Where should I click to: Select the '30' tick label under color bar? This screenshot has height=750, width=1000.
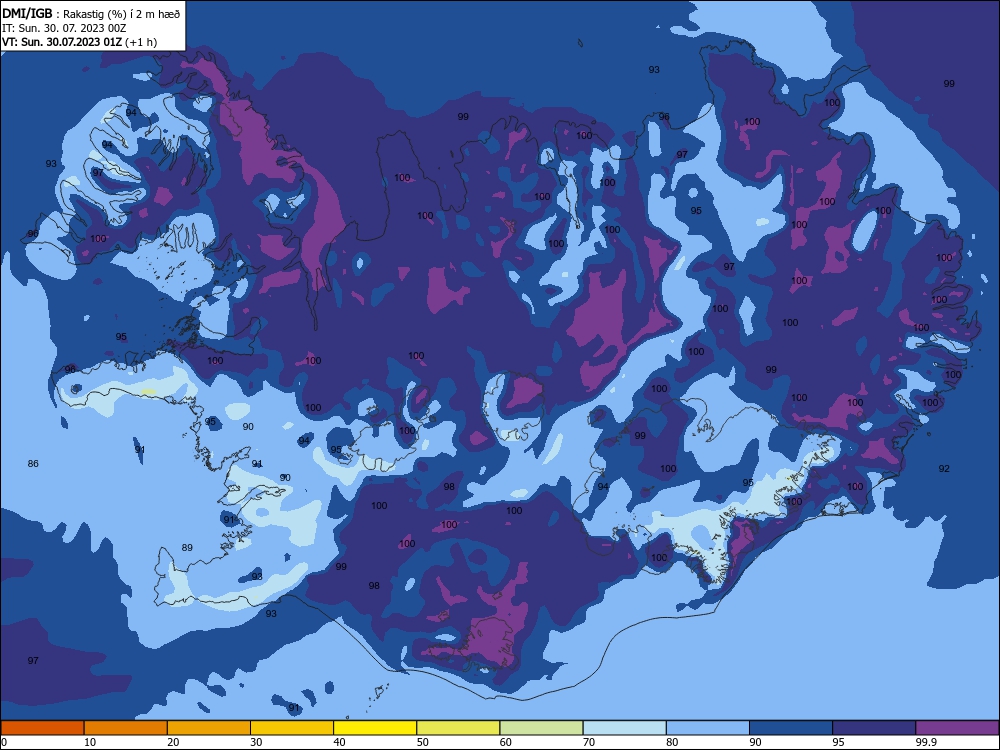click(256, 742)
